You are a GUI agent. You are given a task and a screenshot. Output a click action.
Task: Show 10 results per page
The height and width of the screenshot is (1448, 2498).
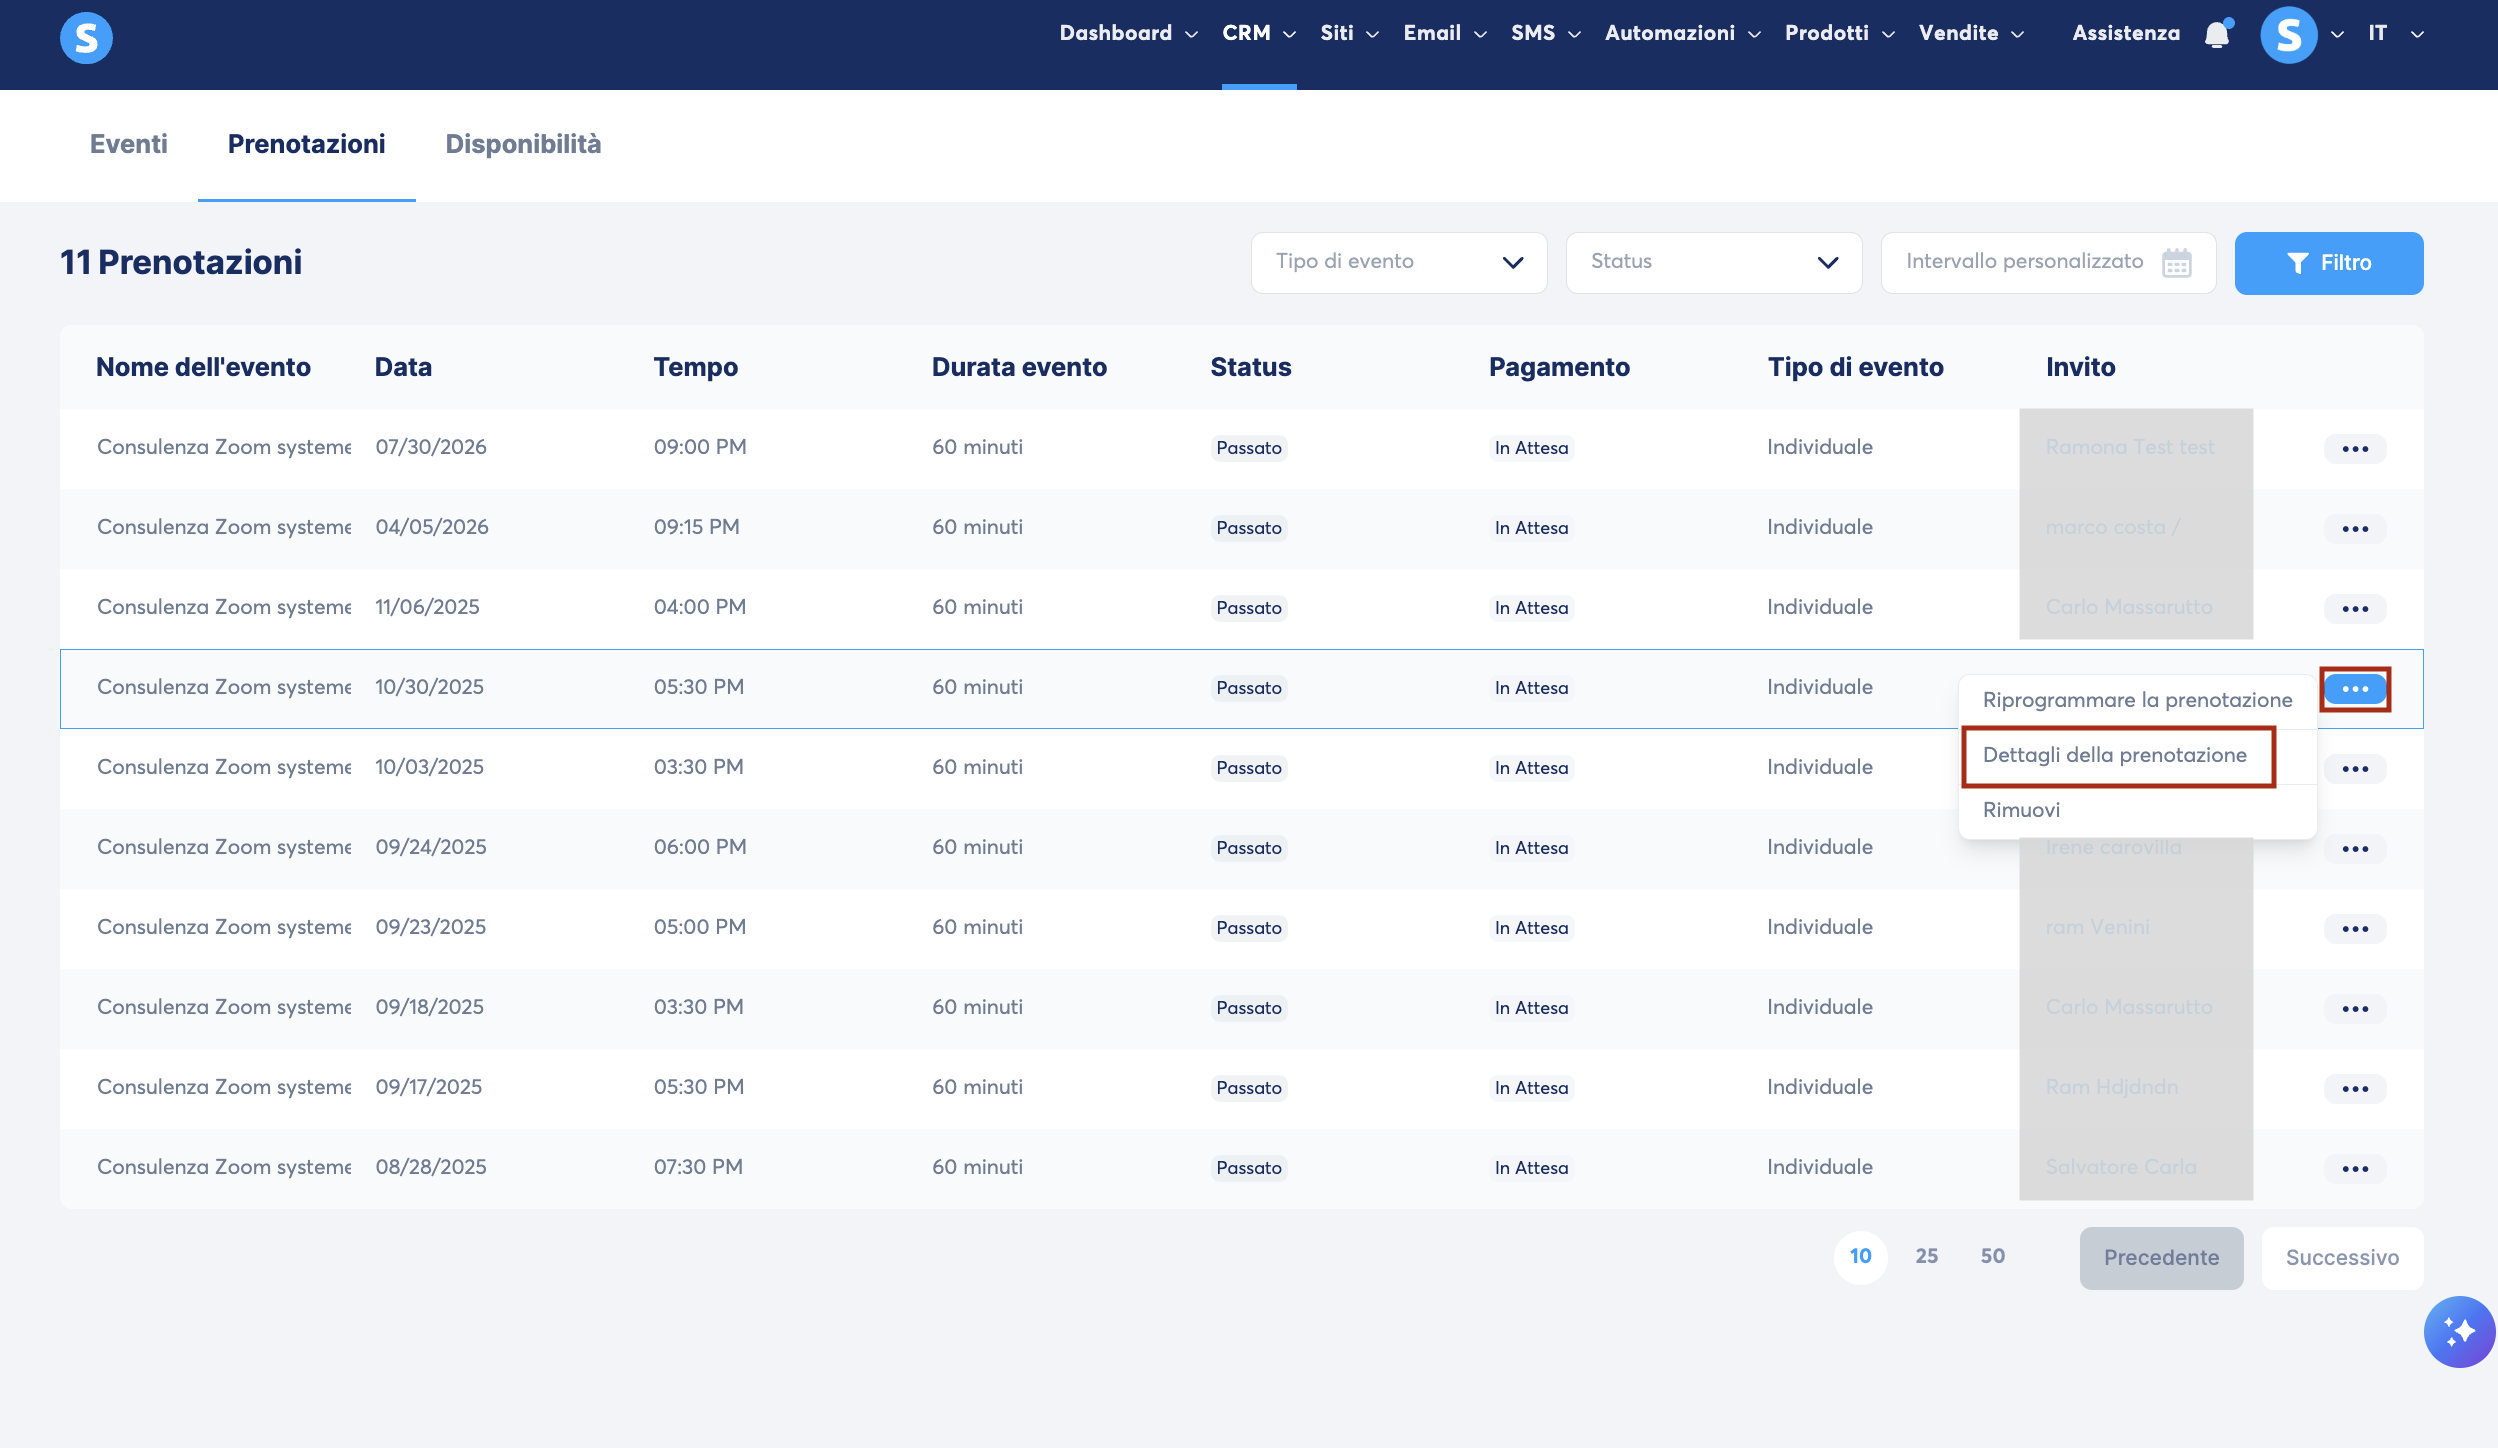(1860, 1256)
